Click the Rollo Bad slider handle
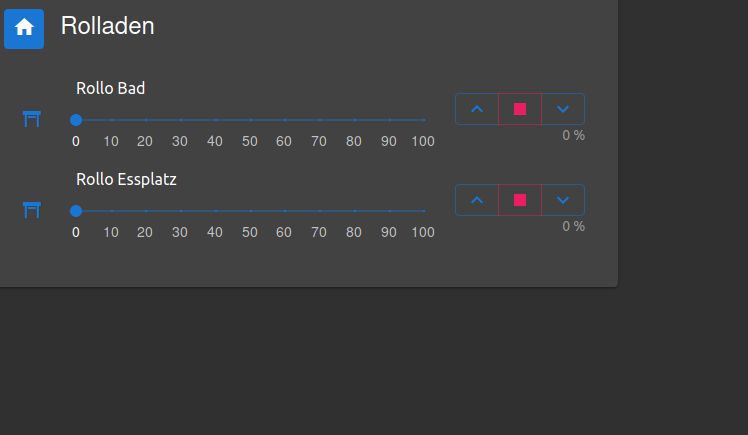 [x=76, y=120]
